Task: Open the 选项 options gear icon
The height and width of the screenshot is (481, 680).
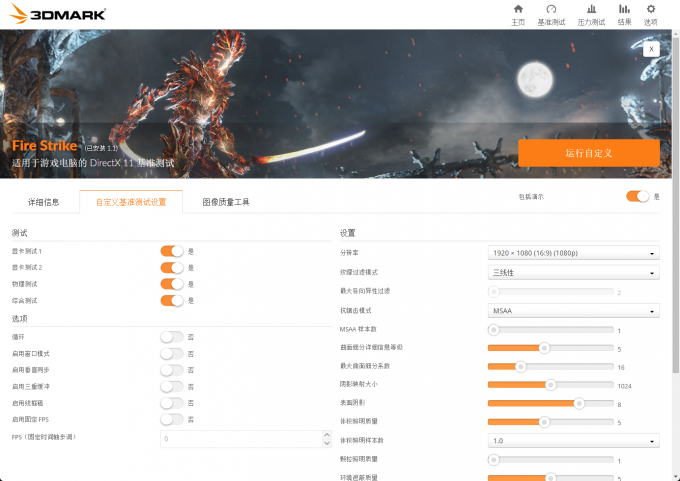Action: (x=651, y=15)
